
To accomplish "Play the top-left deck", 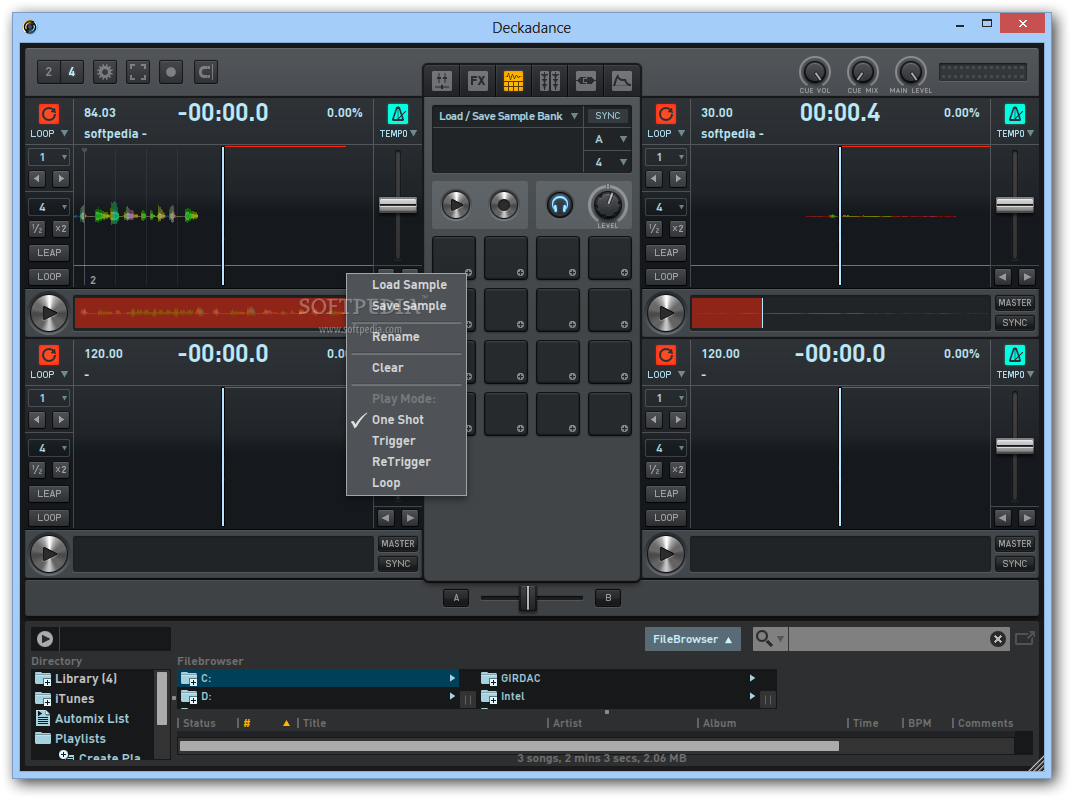I will coord(49,312).
